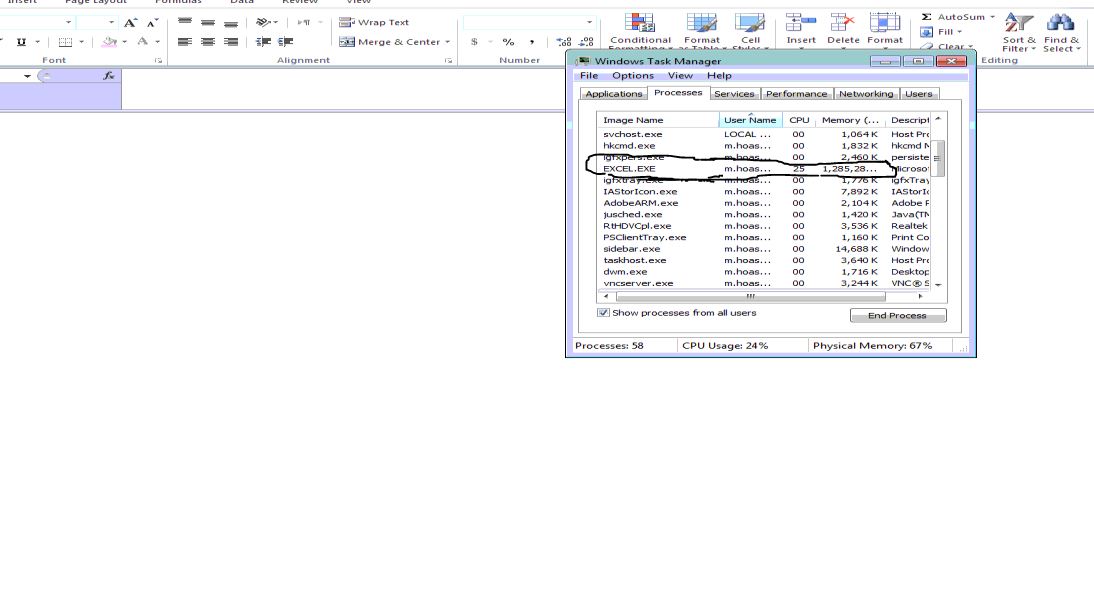Image resolution: width=1094 pixels, height=607 pixels.
Task: Apply Merge & Center to cells
Action: coord(389,42)
